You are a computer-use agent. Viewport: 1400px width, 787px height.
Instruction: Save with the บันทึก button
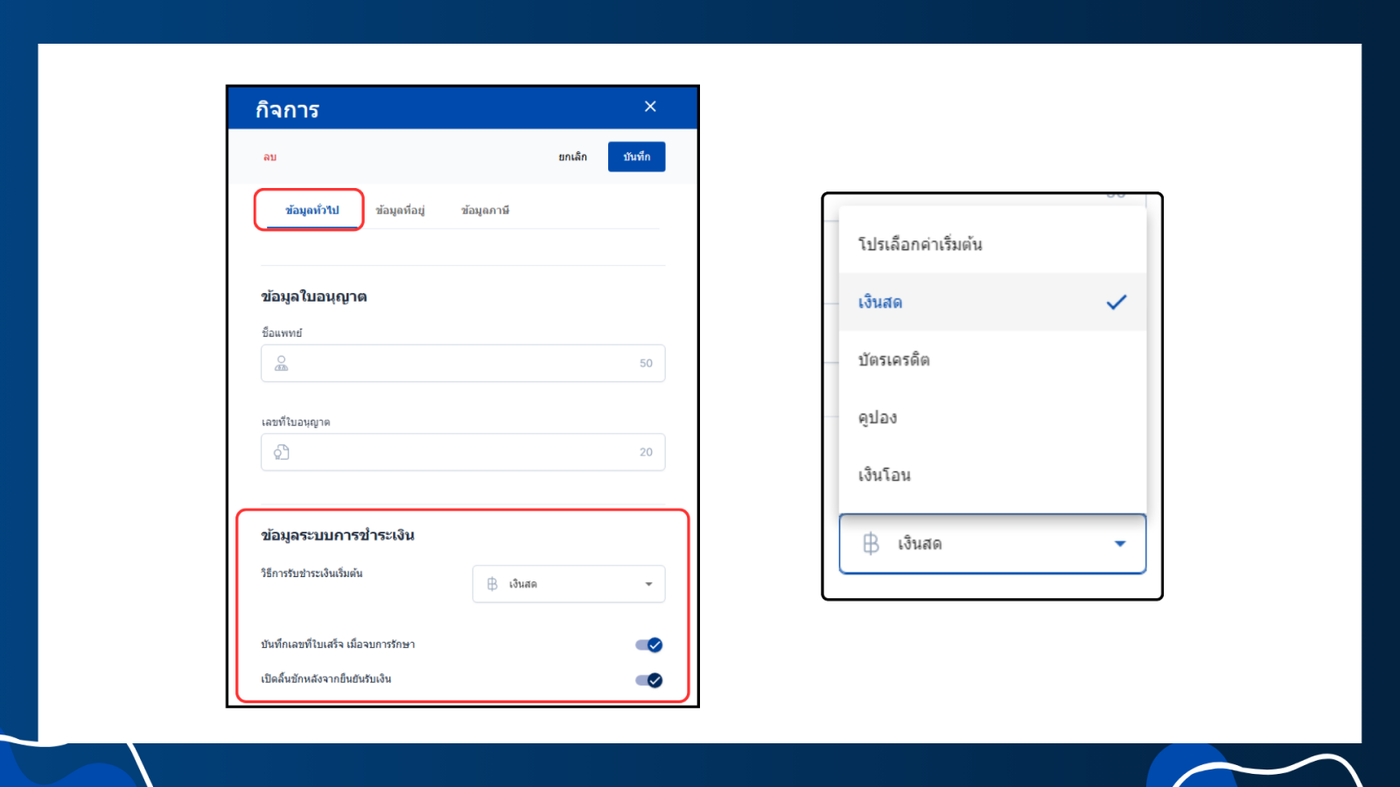[636, 157]
